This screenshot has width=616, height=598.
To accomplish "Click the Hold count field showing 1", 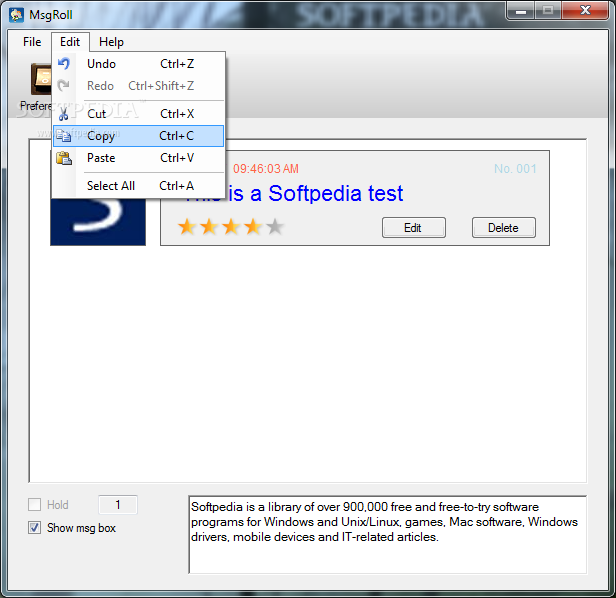I will point(118,504).
